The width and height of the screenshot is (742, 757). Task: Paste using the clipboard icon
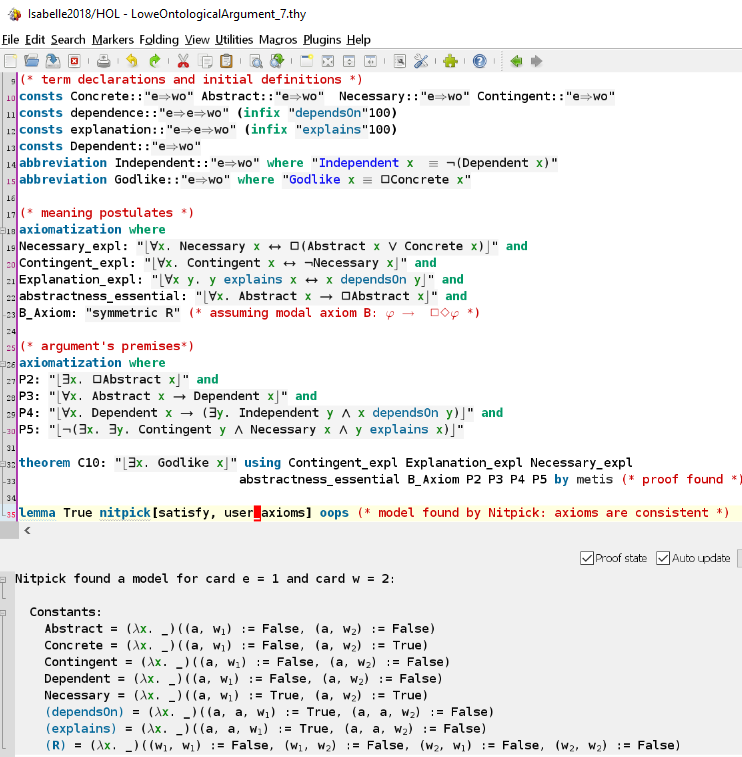click(226, 61)
